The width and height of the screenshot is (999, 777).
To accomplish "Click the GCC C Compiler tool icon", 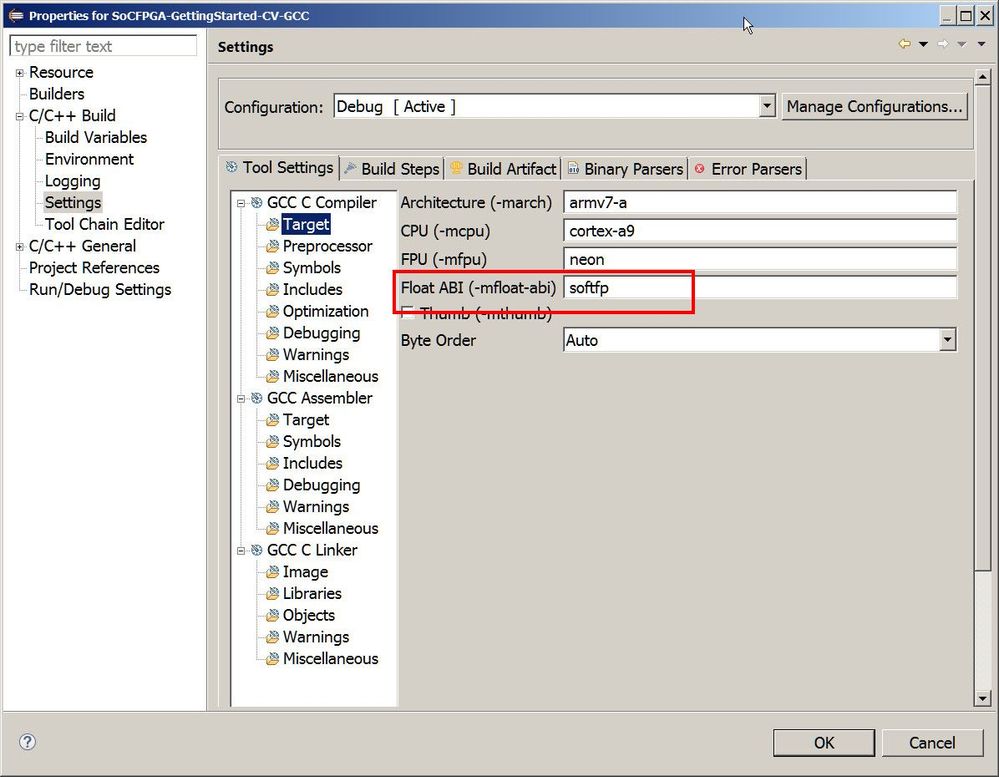I will (x=257, y=203).
